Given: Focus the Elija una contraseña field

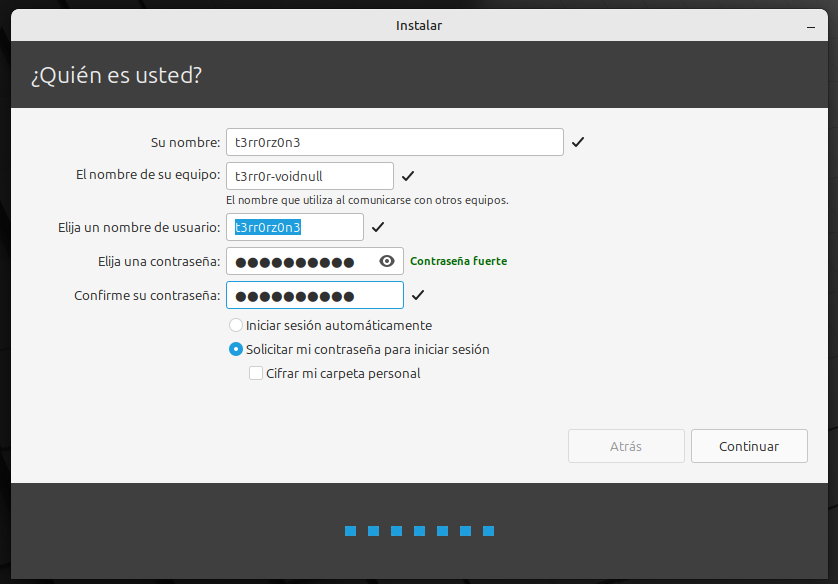Looking at the screenshot, I should [x=300, y=262].
